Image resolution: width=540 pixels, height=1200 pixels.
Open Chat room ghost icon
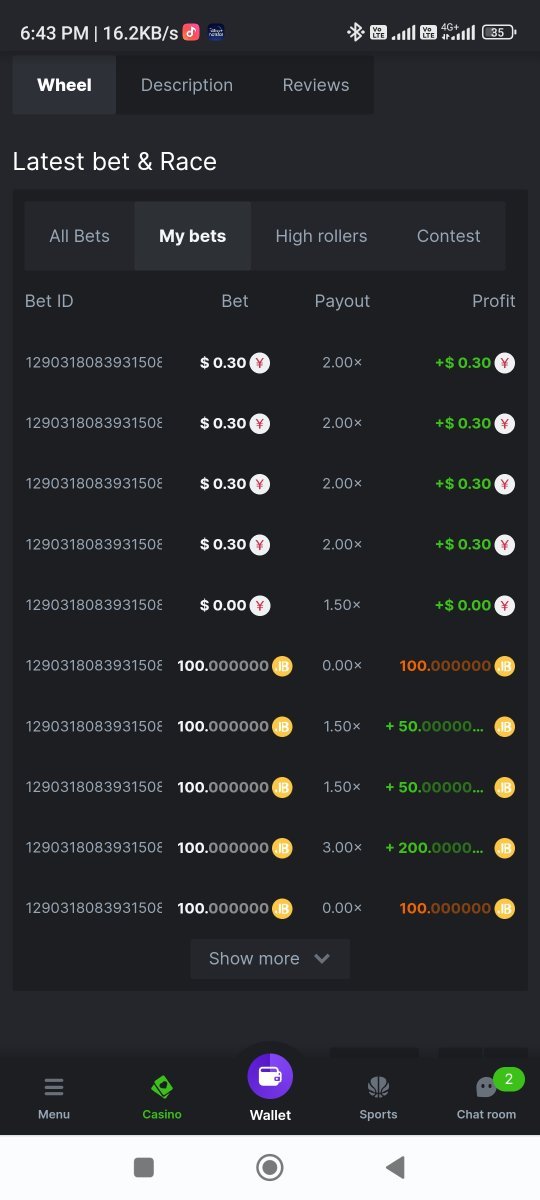[486, 1088]
